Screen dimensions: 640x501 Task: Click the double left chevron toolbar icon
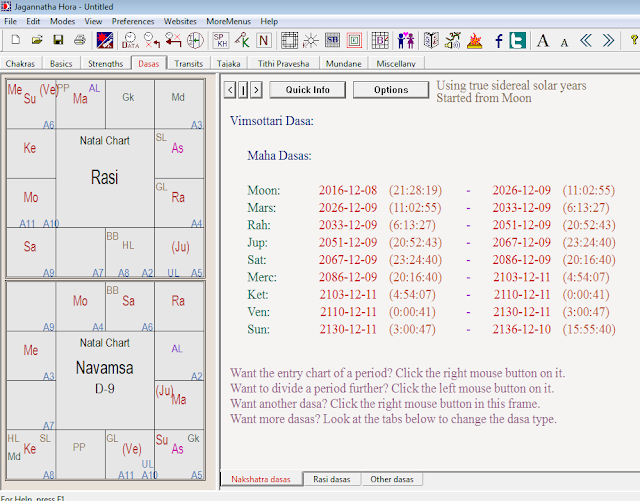coord(586,40)
